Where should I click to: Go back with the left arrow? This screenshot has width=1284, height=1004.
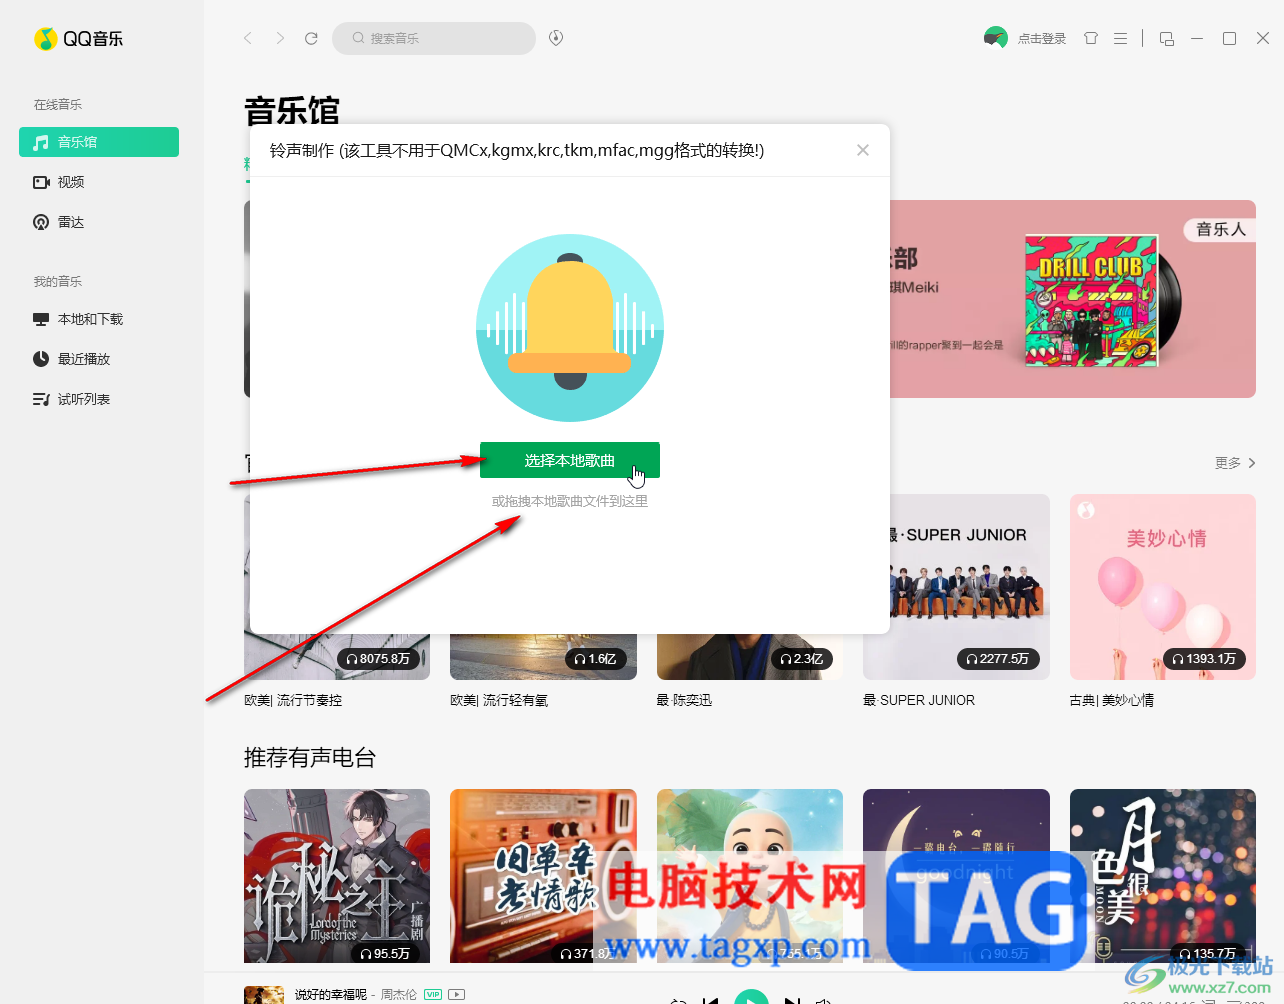coord(248,38)
